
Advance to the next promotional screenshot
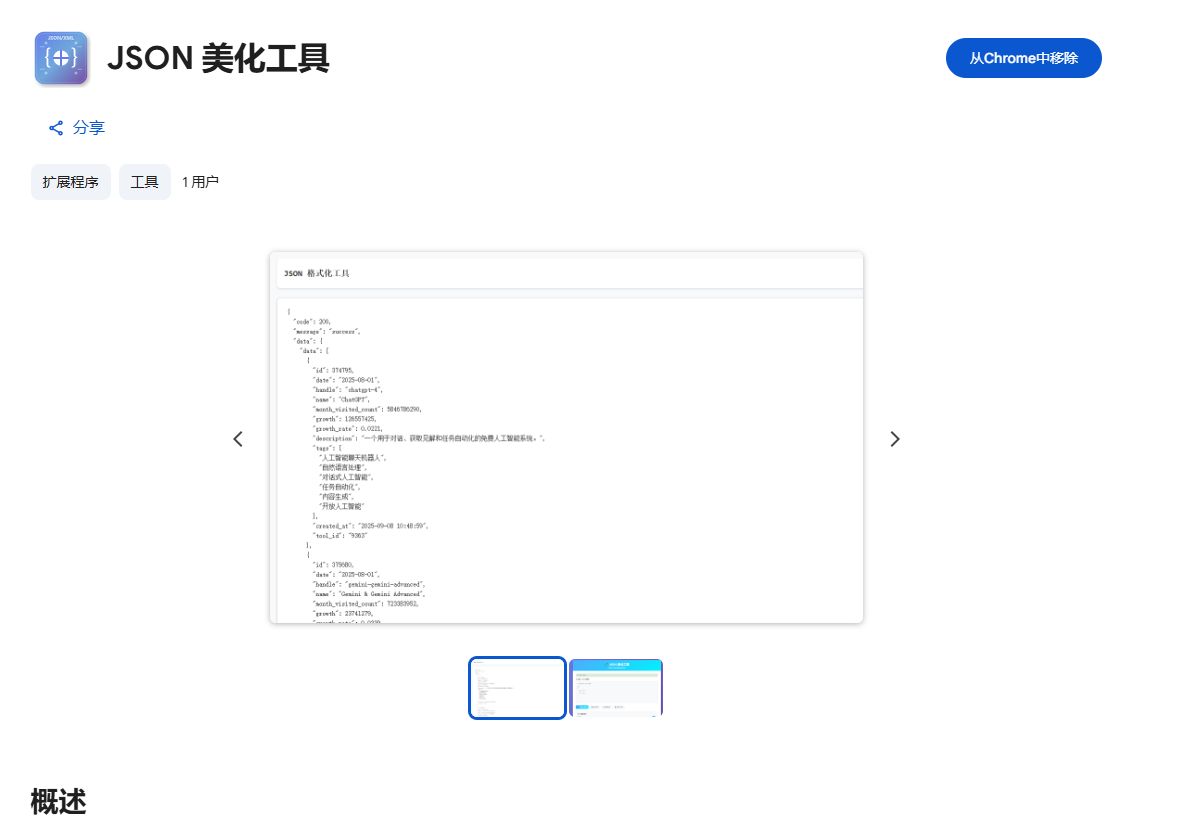point(894,438)
